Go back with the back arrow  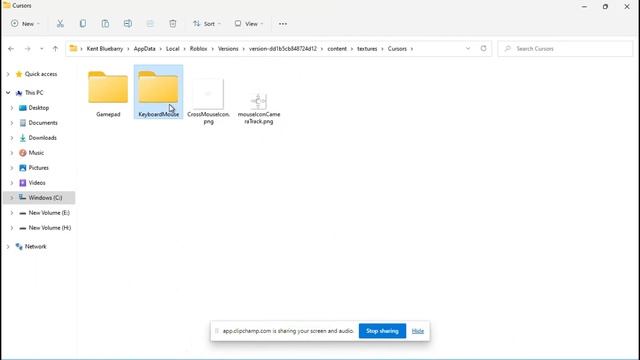(11, 49)
